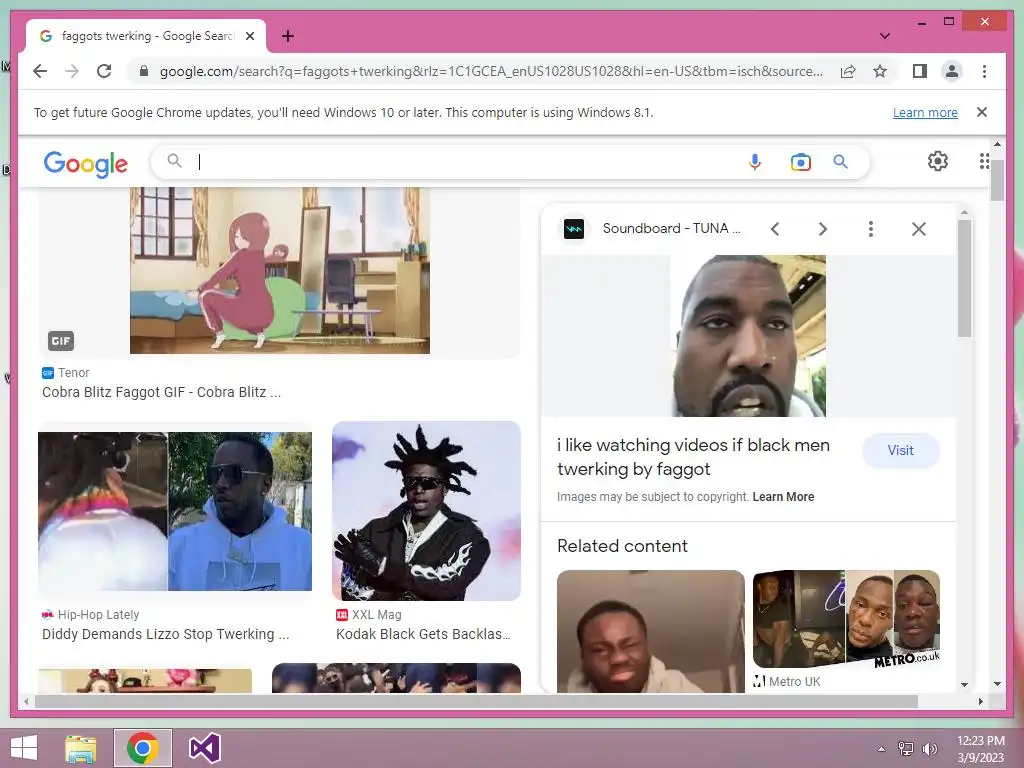Show previous image in preview panel

[775, 229]
